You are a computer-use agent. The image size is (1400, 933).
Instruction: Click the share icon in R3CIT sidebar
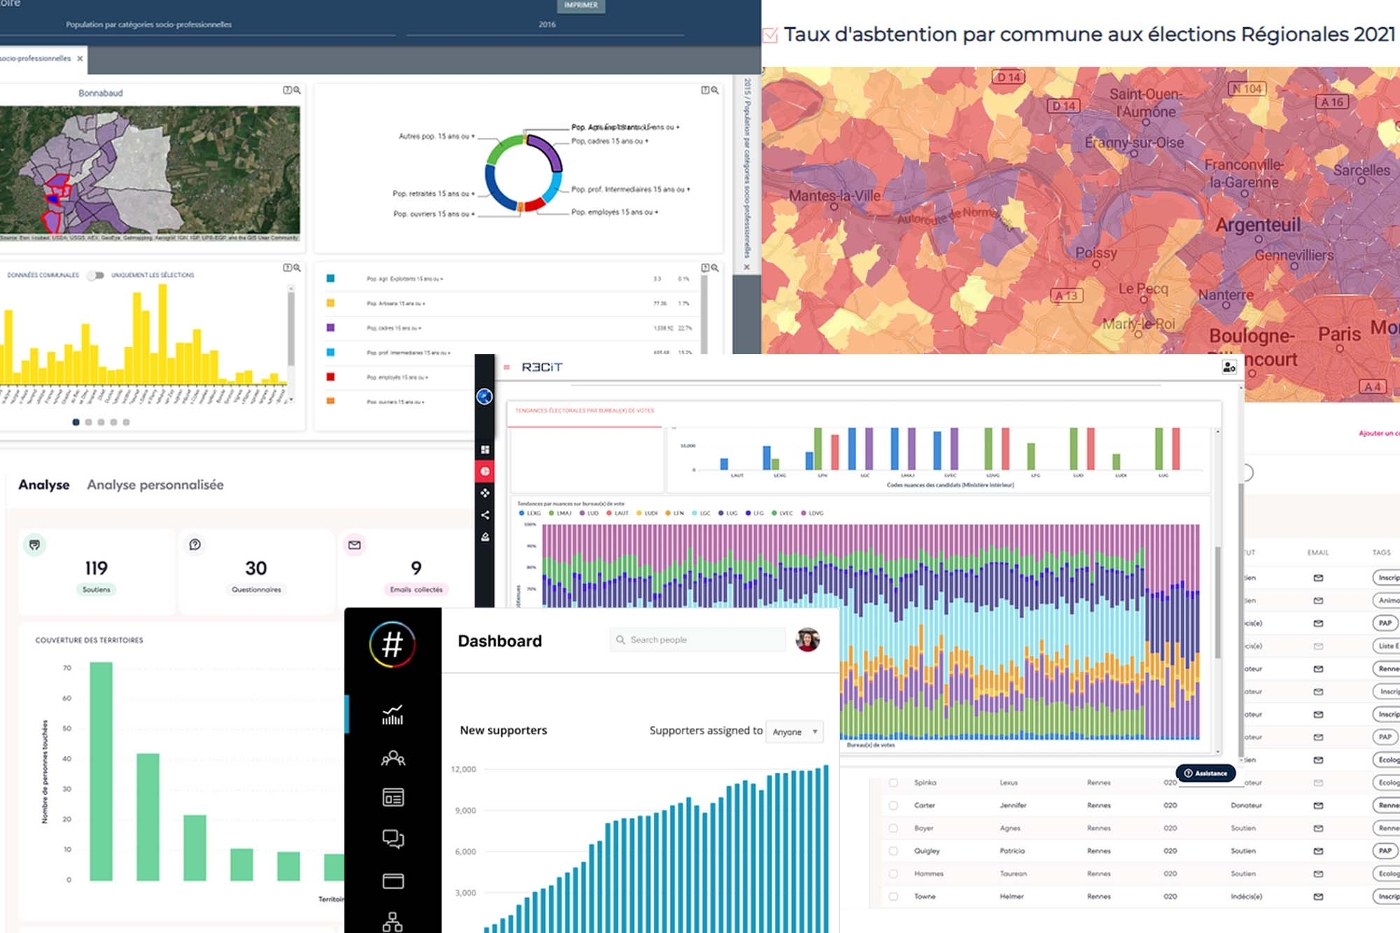(485, 515)
